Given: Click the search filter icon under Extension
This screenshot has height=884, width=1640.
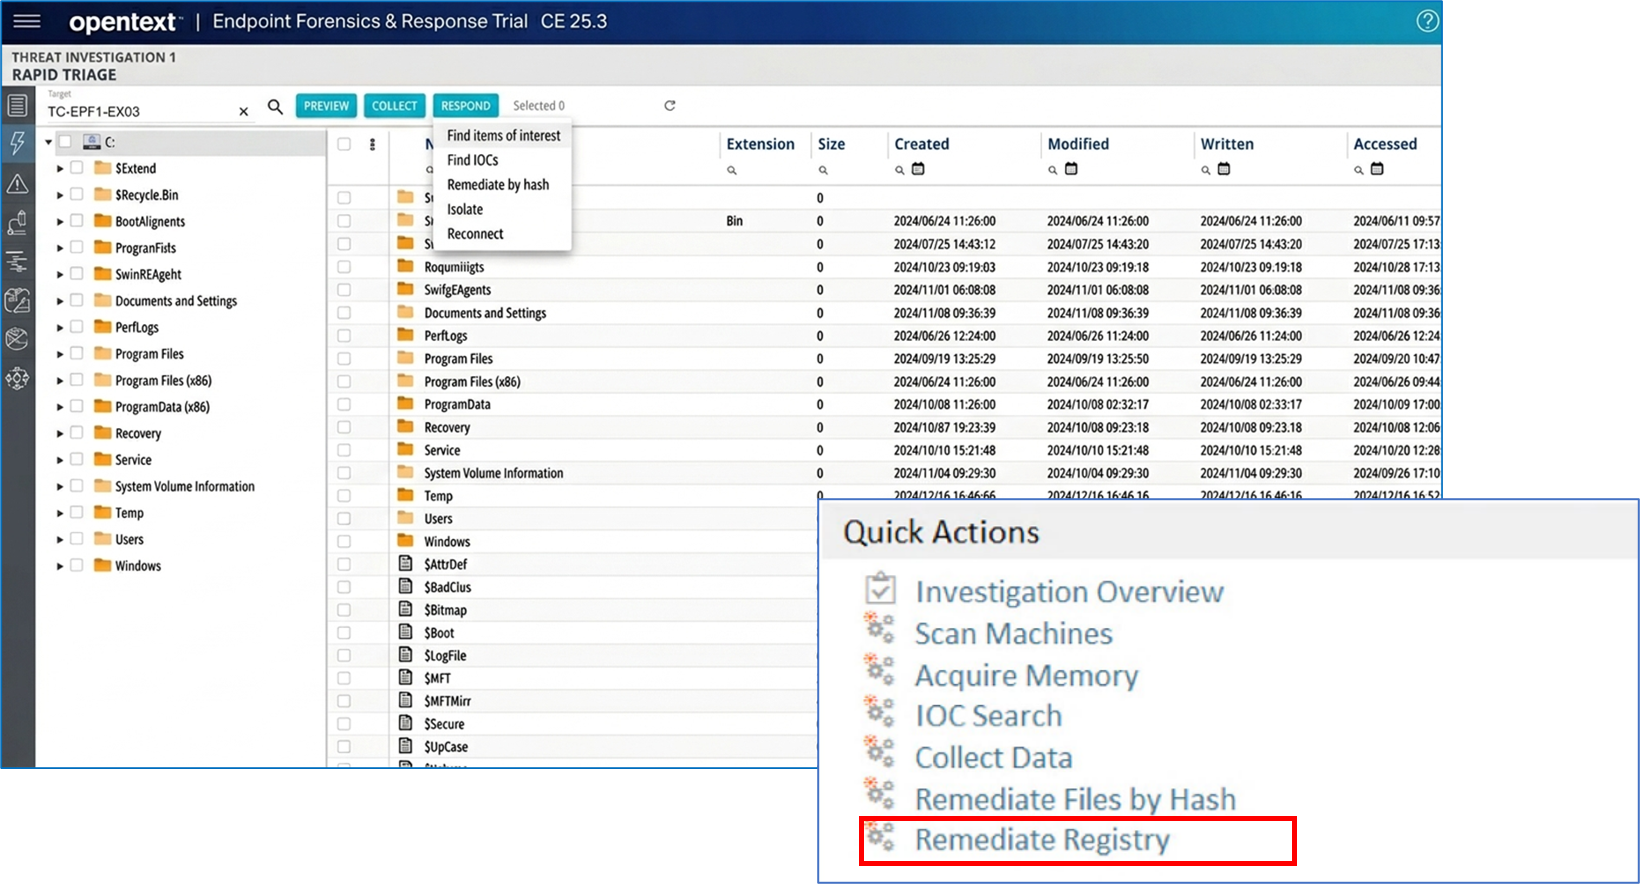Looking at the screenshot, I should [x=732, y=170].
